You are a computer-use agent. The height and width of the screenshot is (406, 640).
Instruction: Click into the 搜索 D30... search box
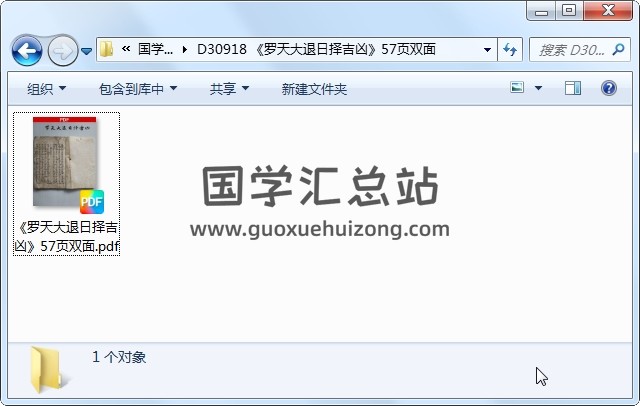[x=572, y=50]
